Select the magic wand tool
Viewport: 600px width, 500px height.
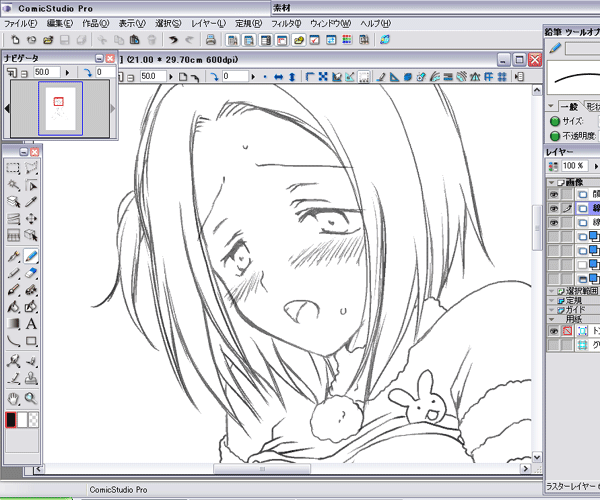[x=13, y=185]
